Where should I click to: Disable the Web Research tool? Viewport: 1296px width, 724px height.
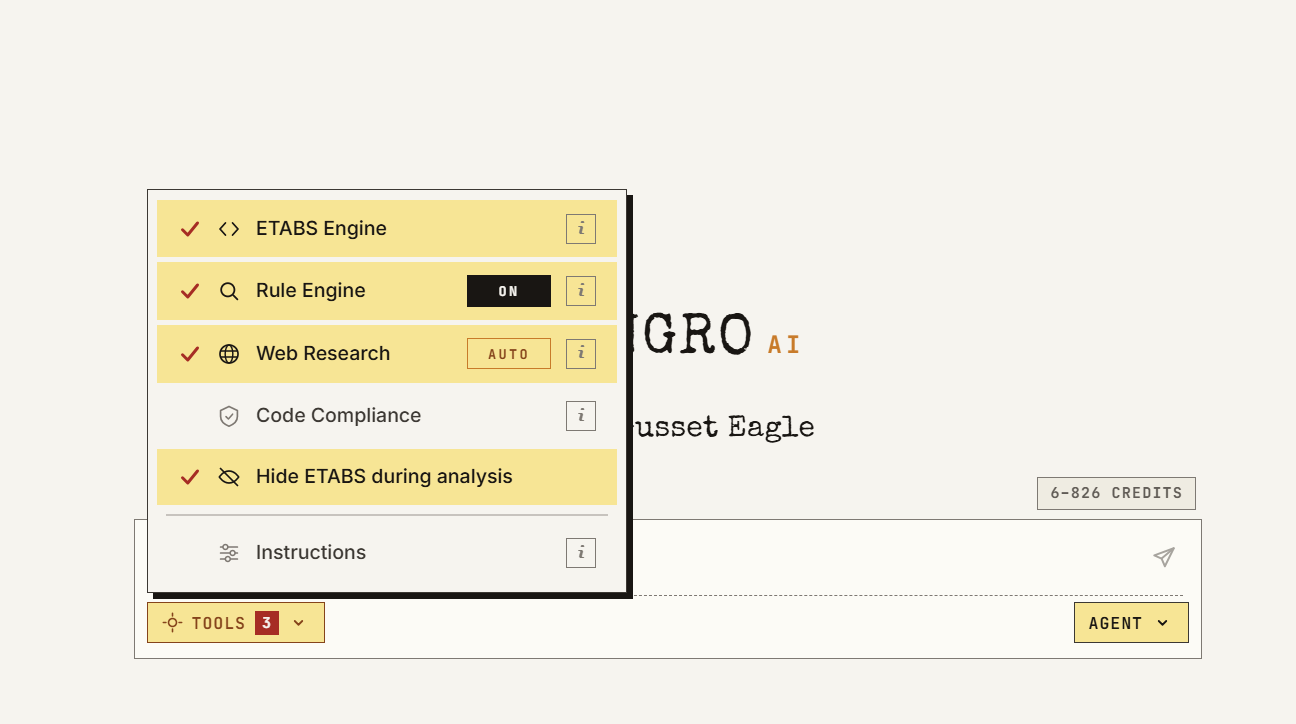coord(387,353)
